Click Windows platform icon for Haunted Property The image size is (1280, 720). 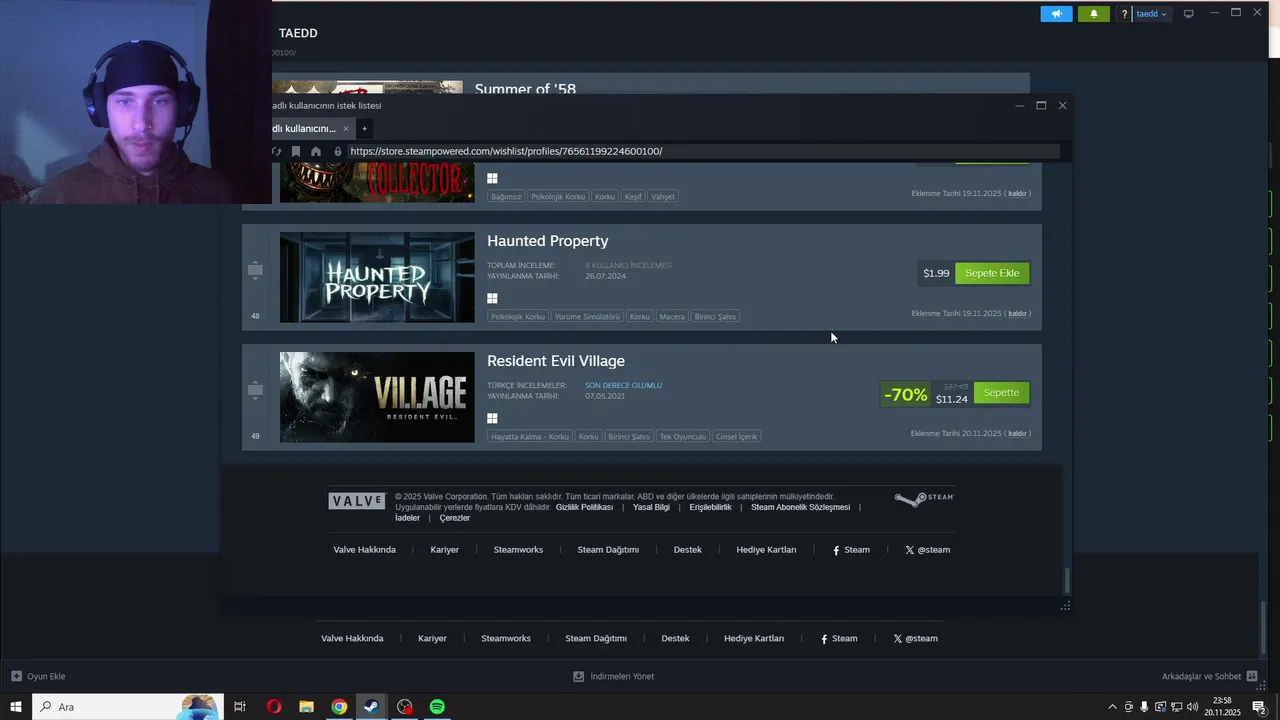click(x=492, y=298)
